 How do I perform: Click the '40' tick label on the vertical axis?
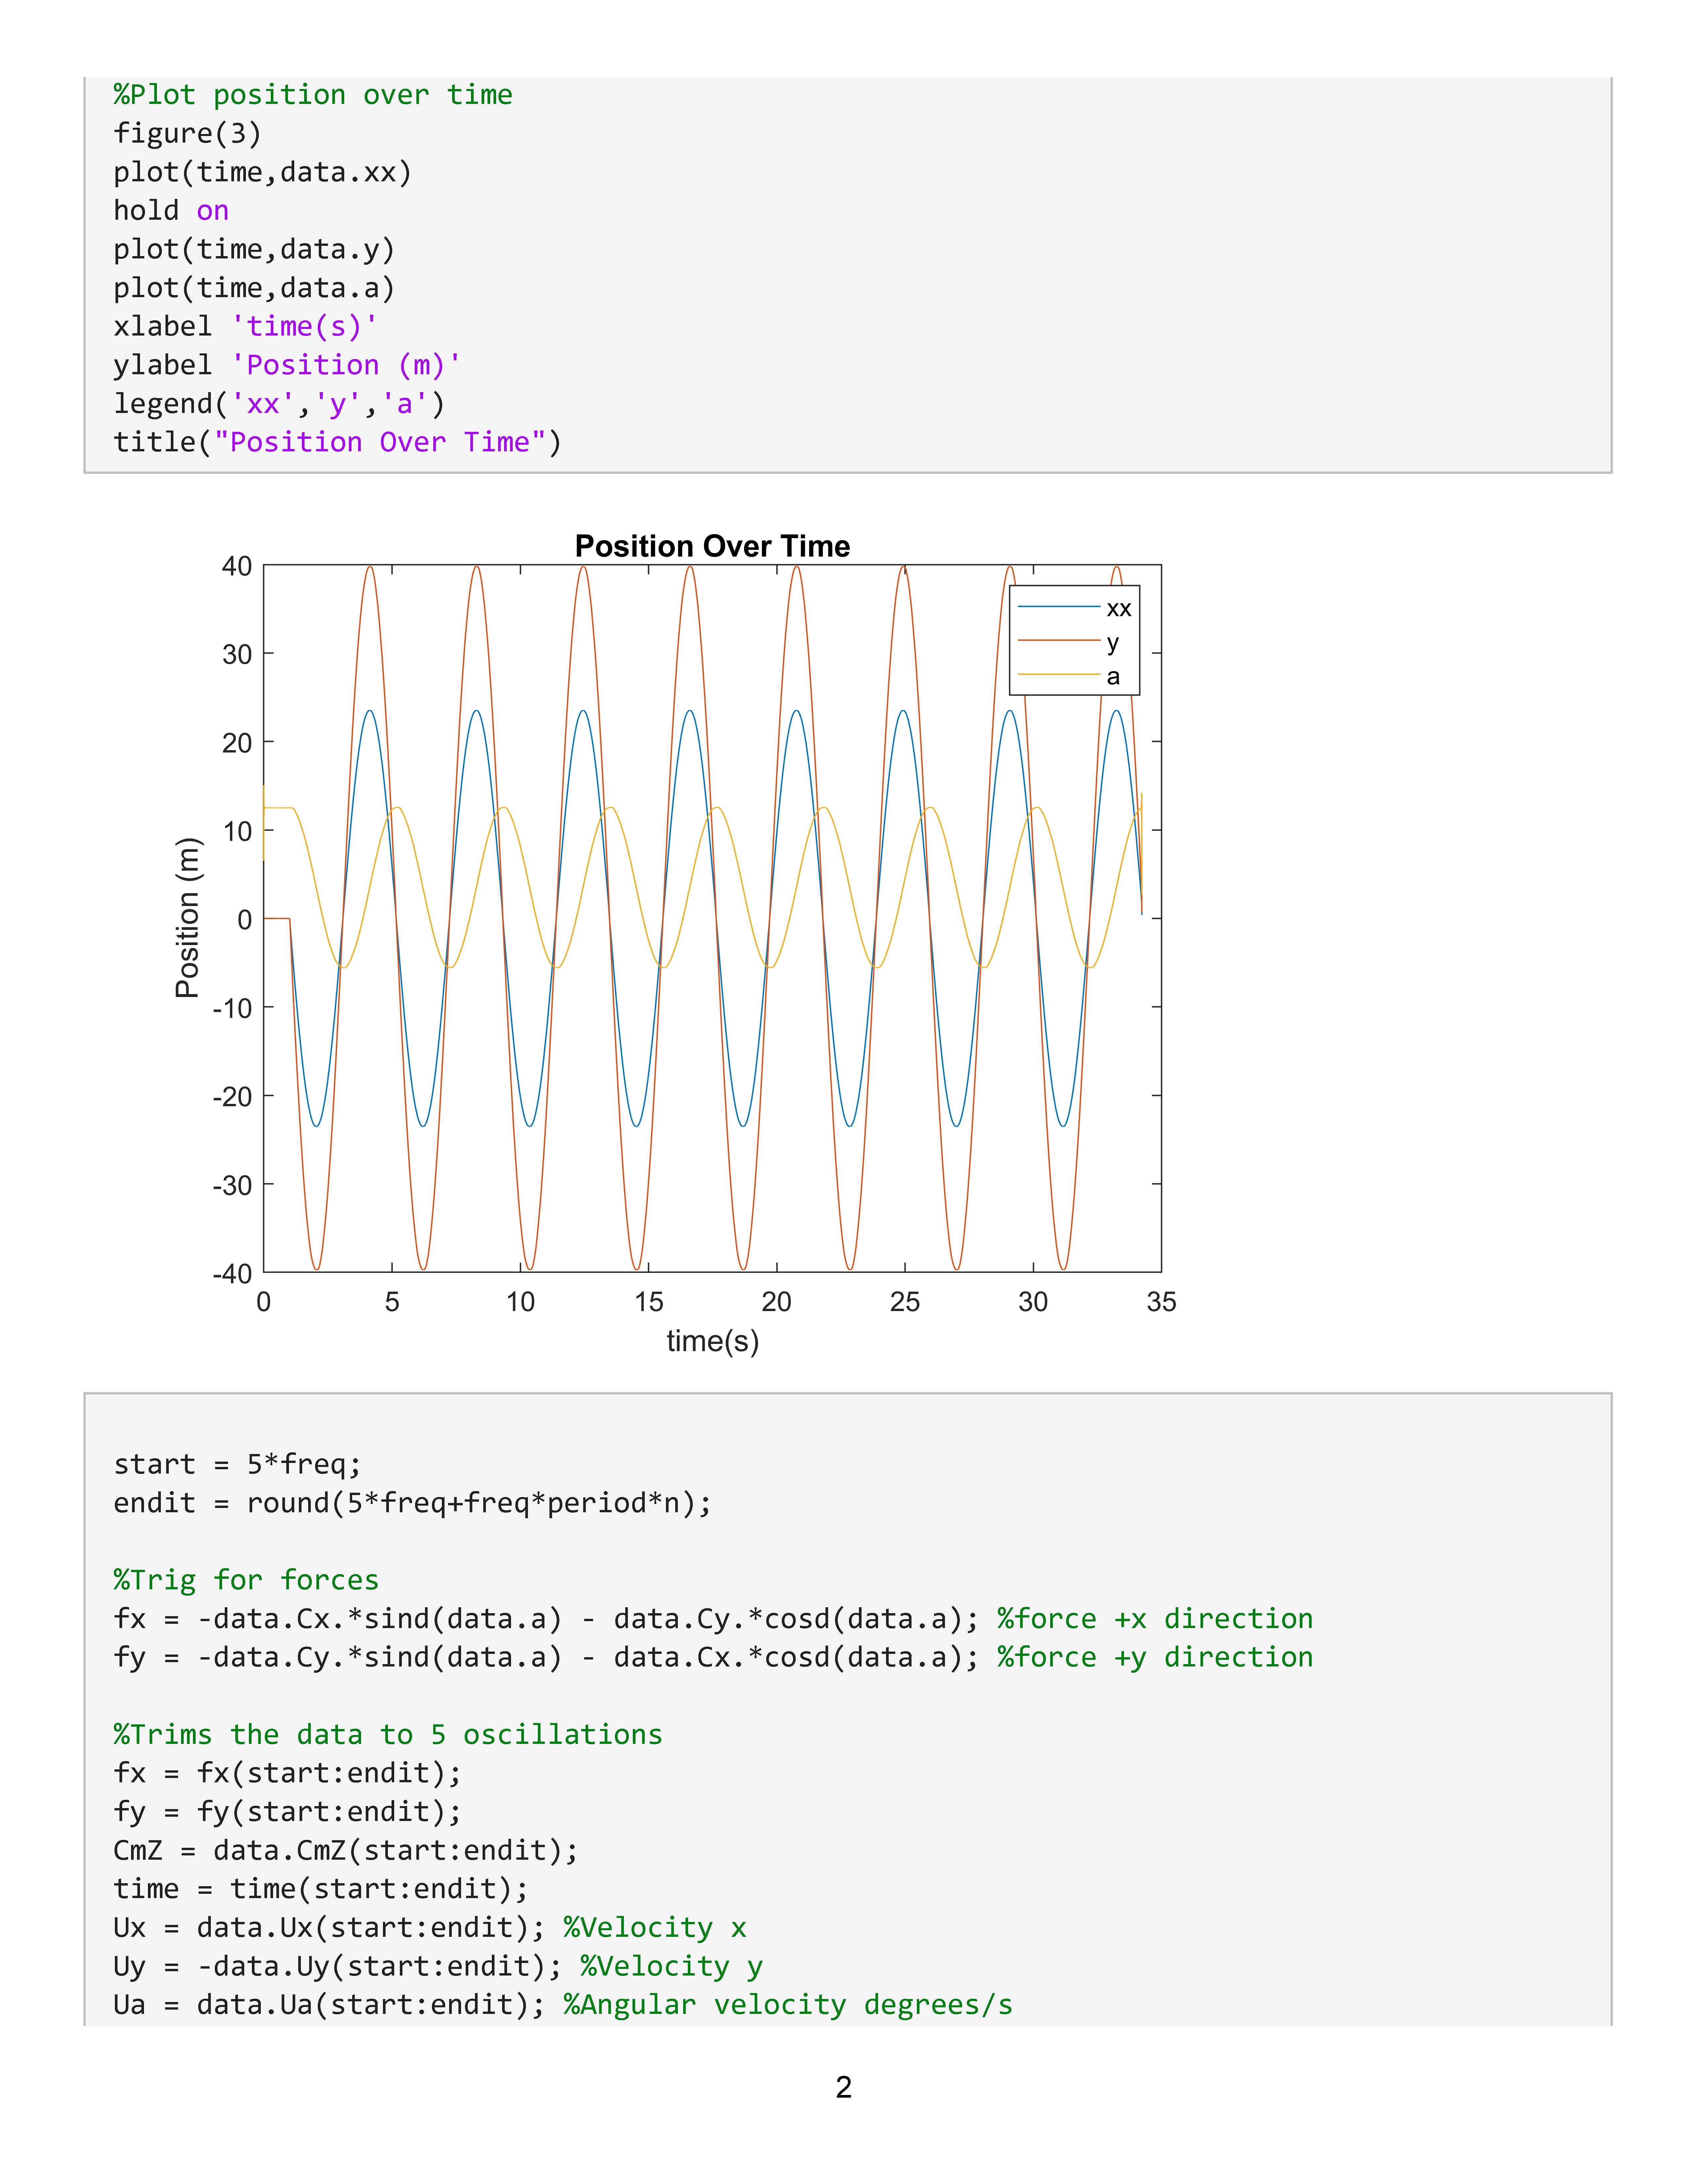tap(237, 566)
